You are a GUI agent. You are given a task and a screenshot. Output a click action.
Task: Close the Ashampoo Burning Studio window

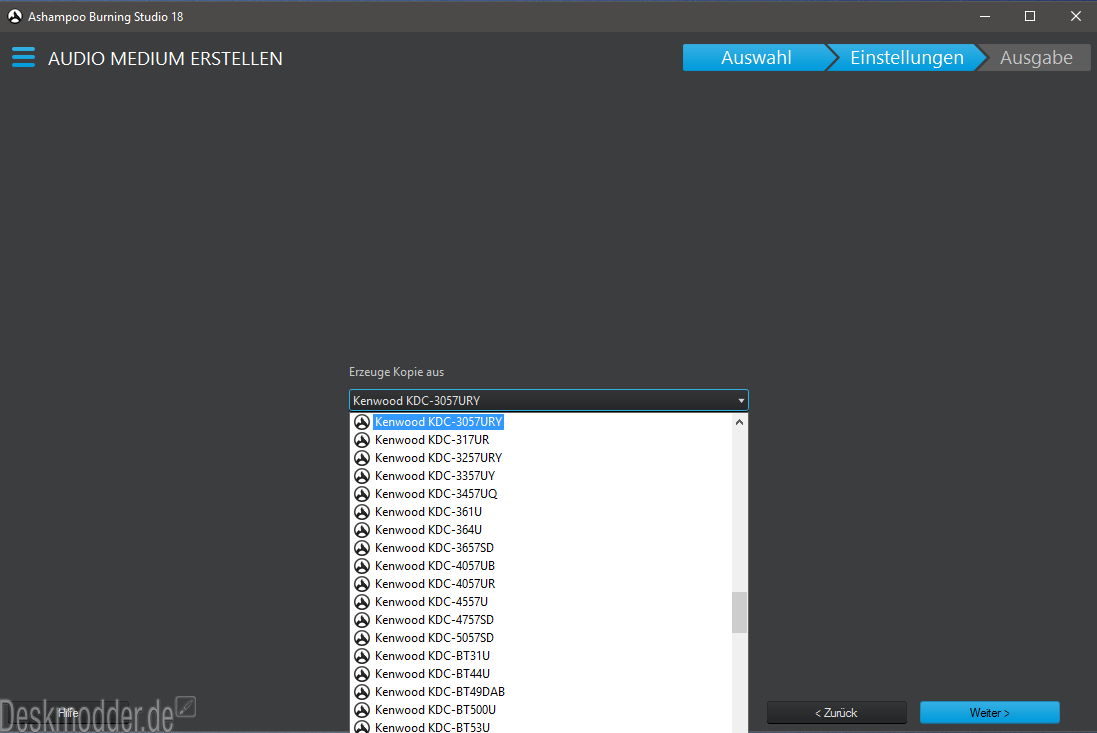point(1076,16)
